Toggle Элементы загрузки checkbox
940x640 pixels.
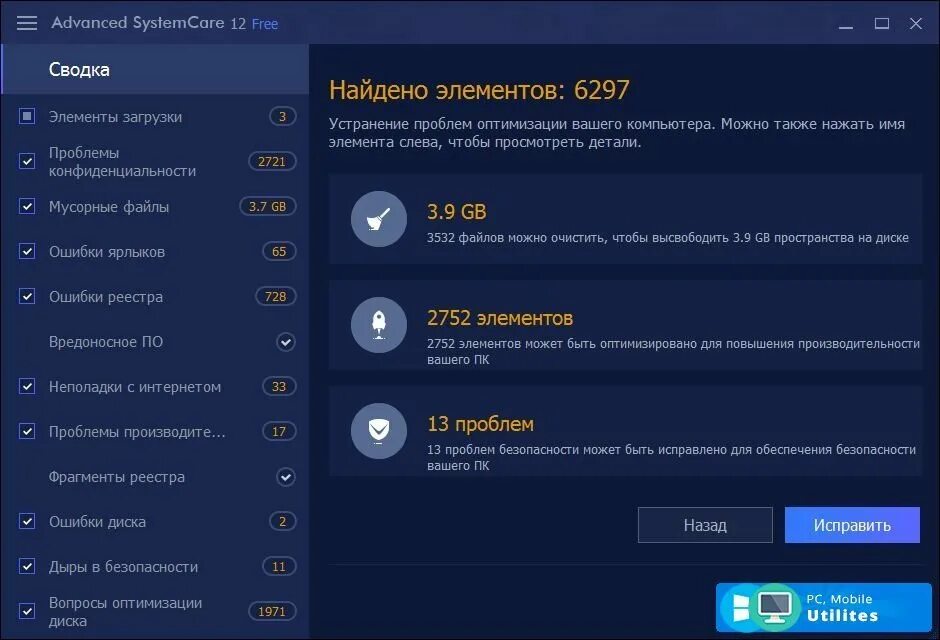point(27,116)
